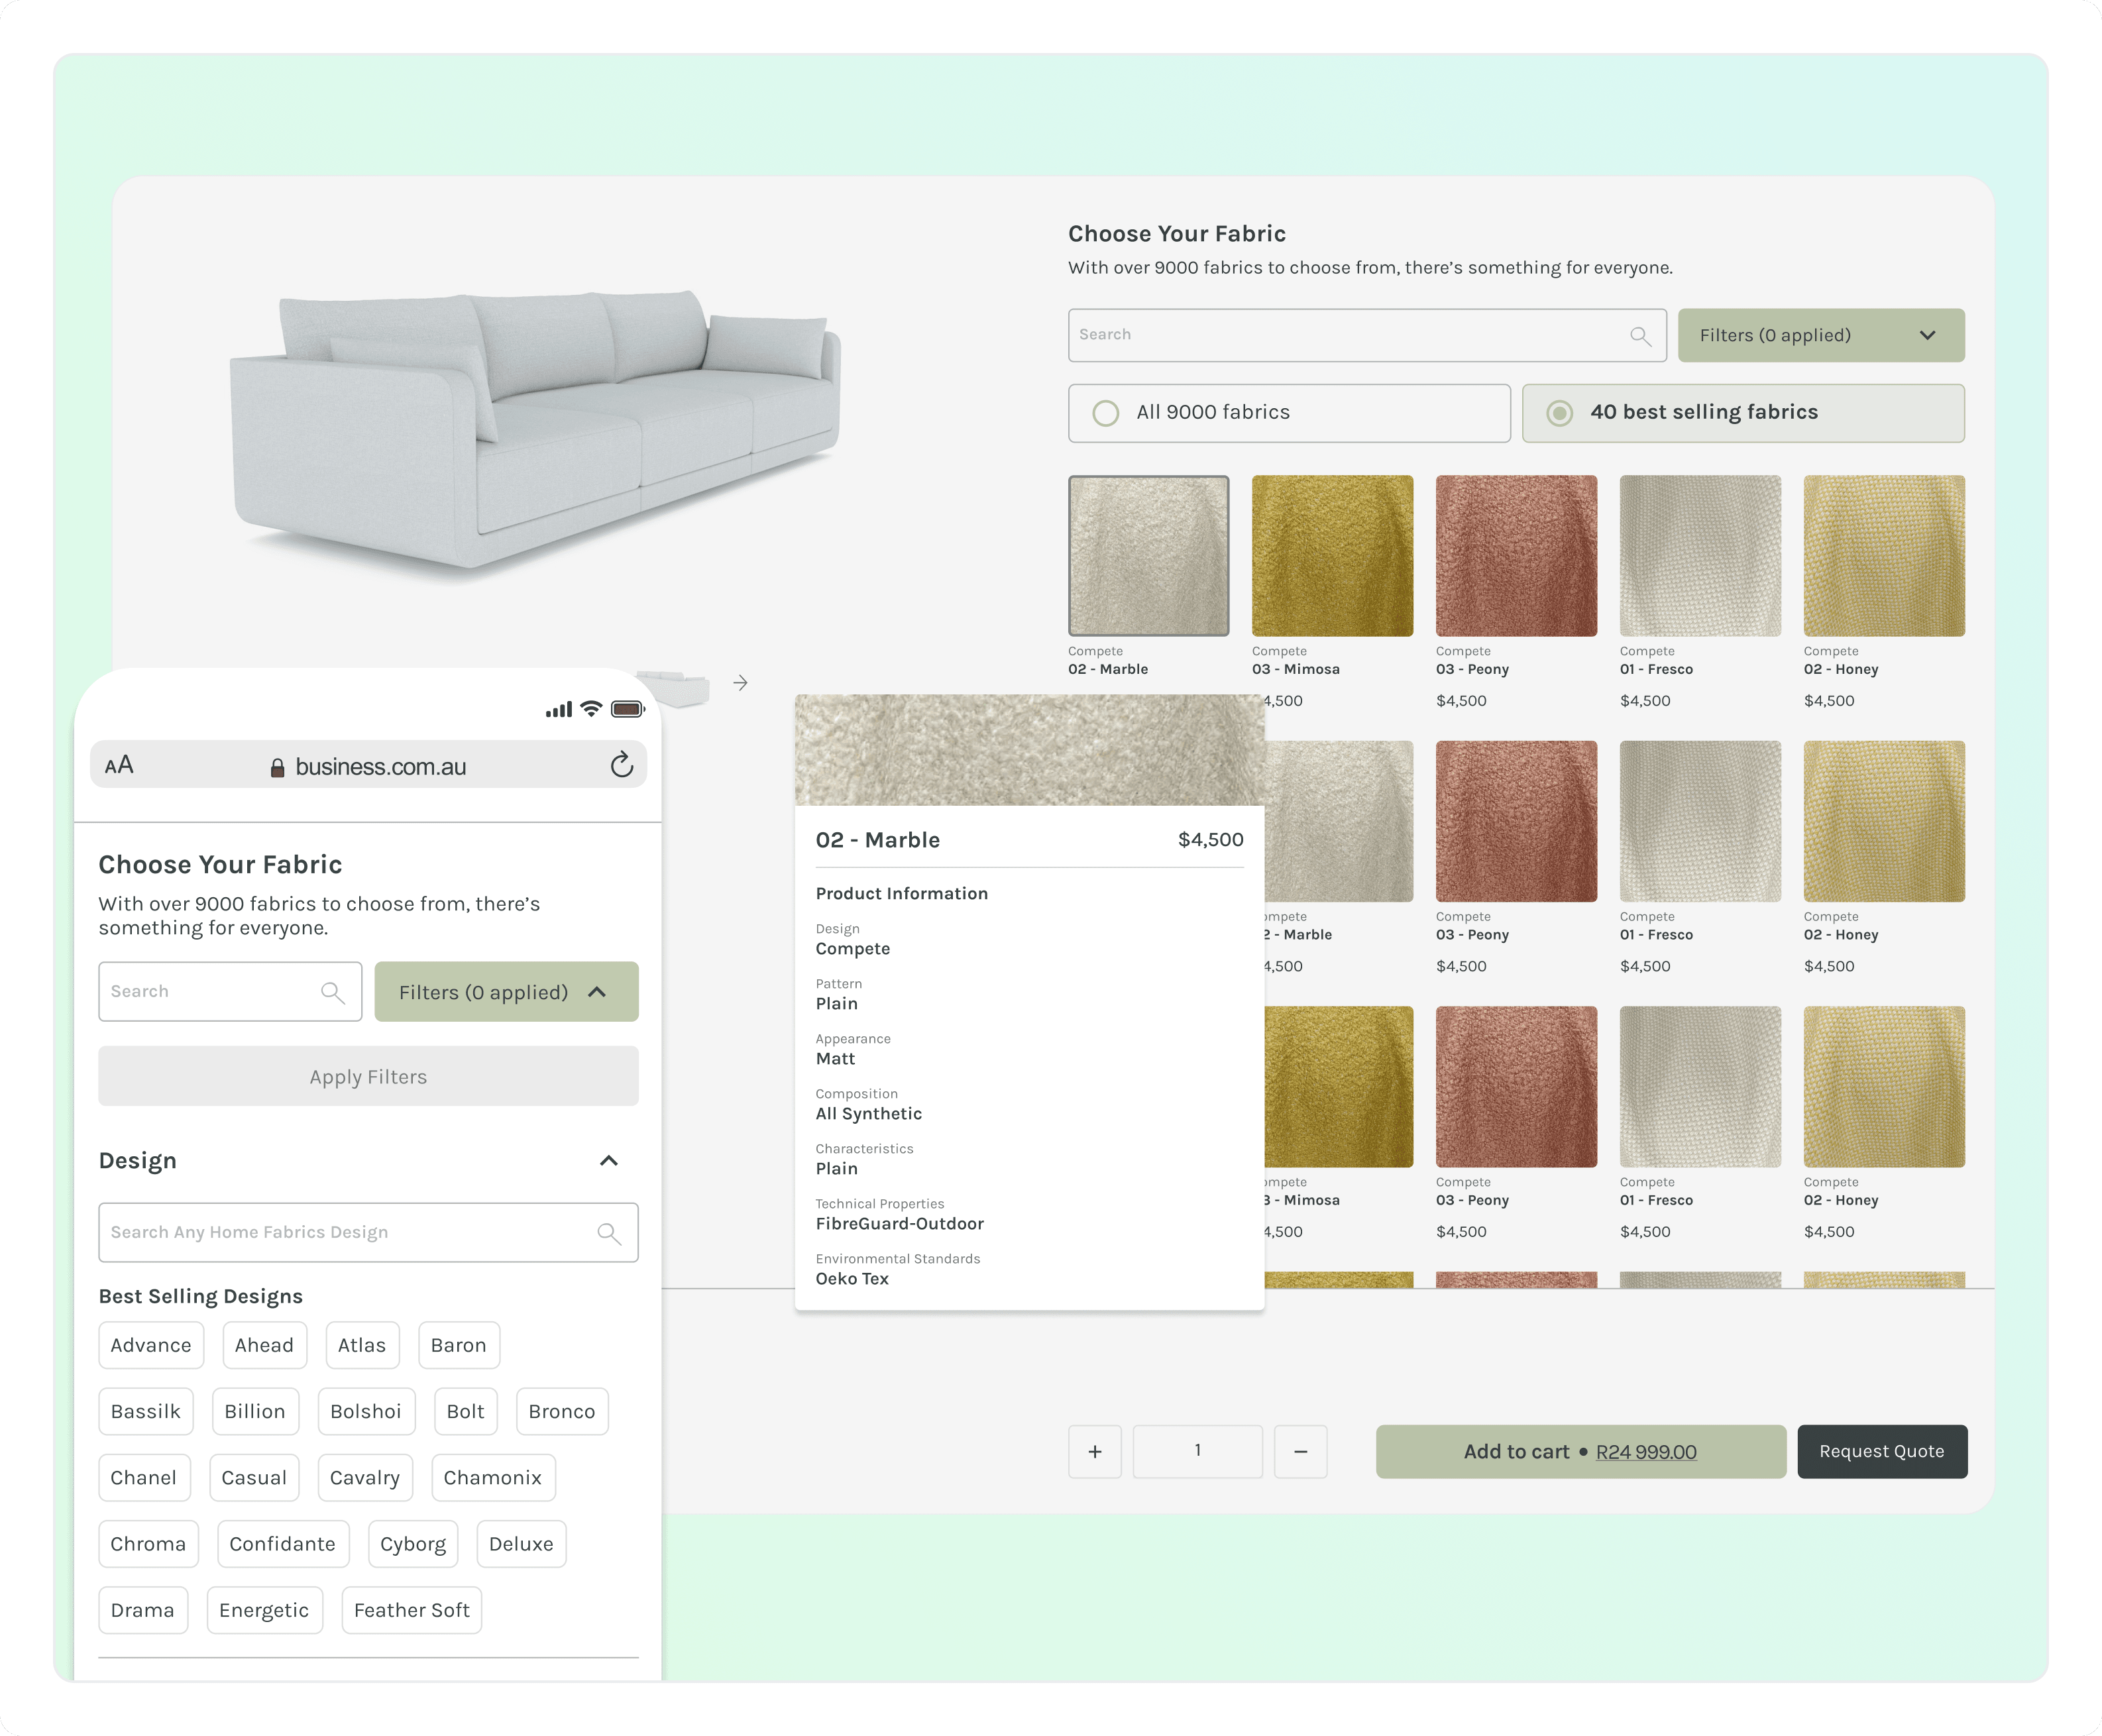
Task: Click the Add to cart button
Action: [x=1580, y=1451]
